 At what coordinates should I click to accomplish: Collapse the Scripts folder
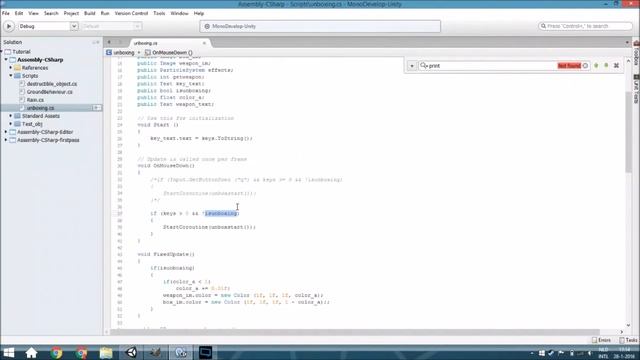pyautogui.click(x=11, y=76)
